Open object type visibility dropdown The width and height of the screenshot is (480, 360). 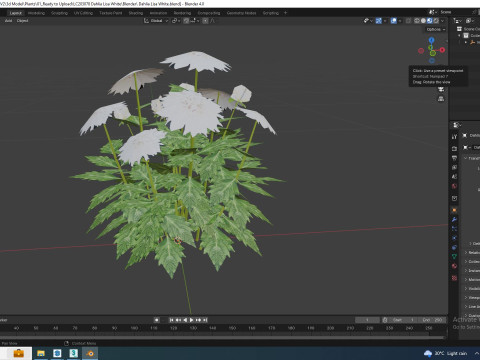tap(368, 21)
